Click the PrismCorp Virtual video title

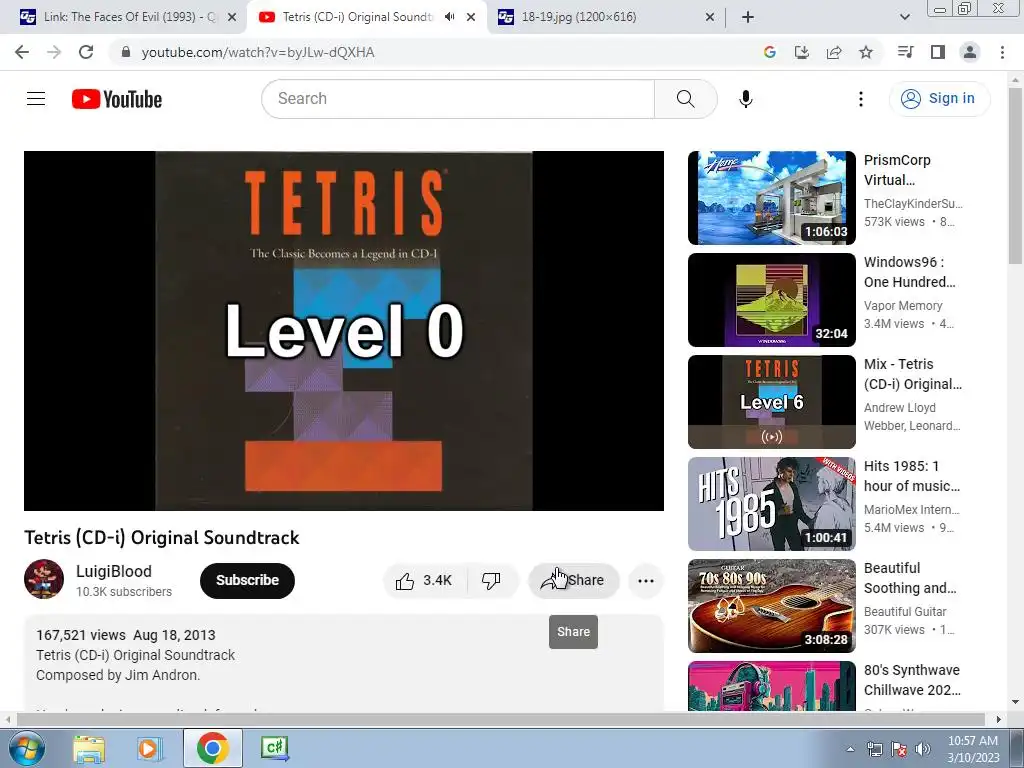pyautogui.click(x=897, y=170)
